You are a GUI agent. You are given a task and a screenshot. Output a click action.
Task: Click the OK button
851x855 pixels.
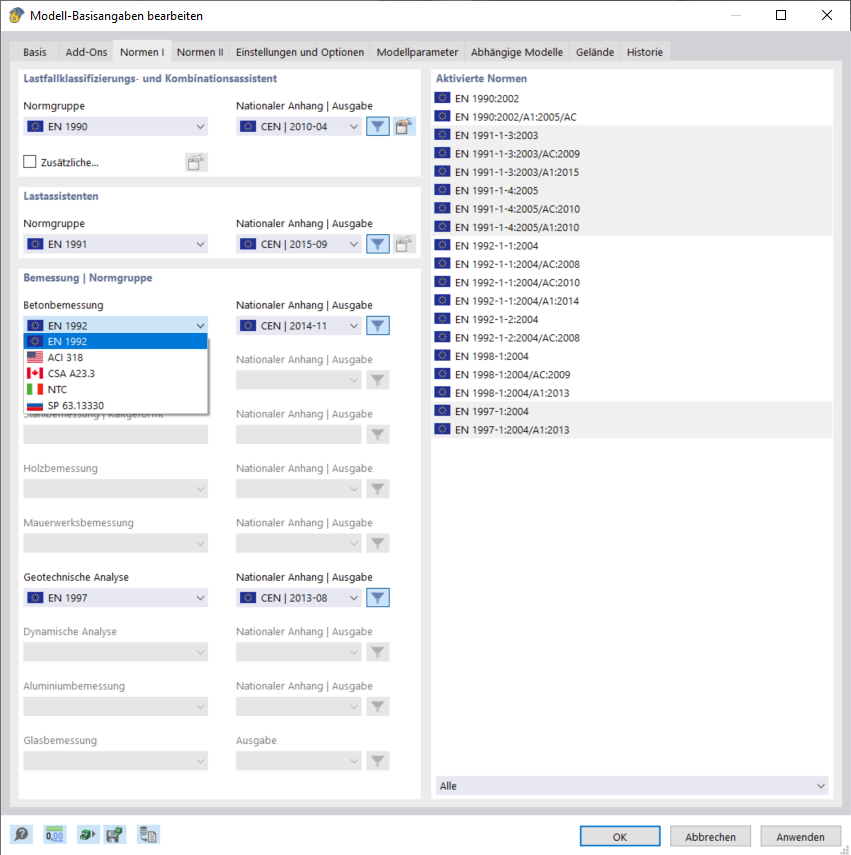click(x=620, y=836)
